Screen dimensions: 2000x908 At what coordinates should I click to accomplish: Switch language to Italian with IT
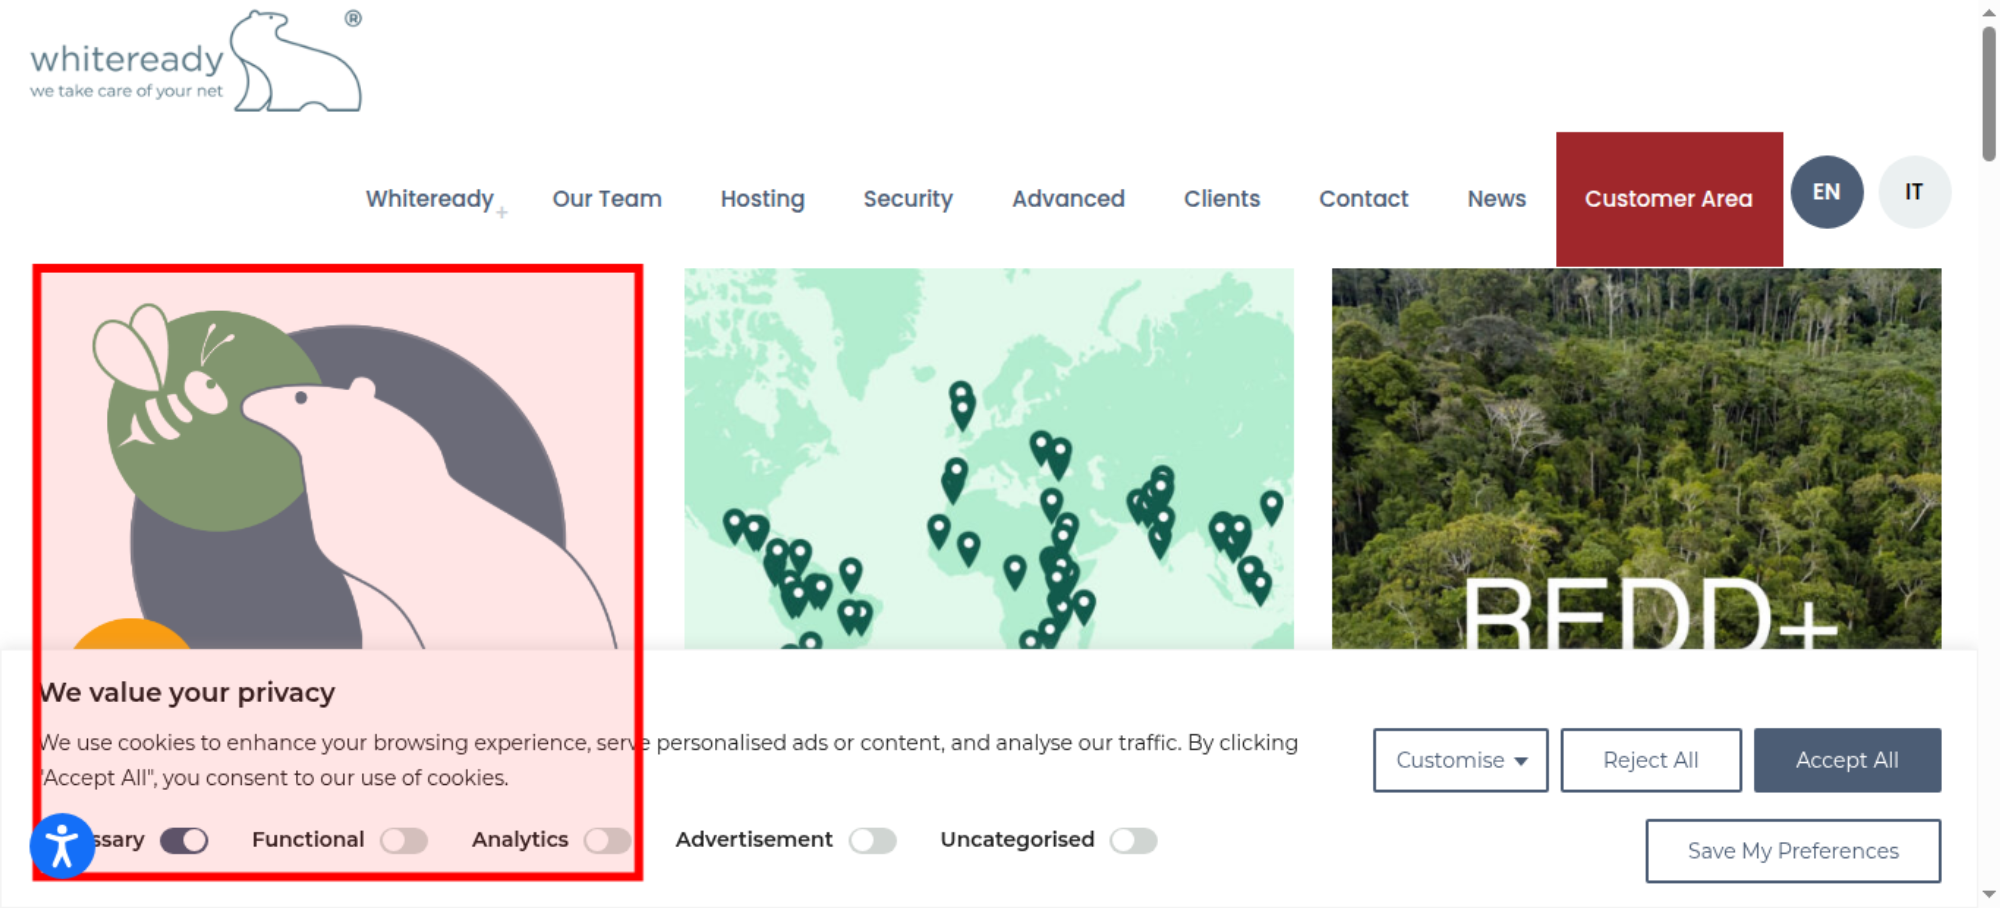[x=1914, y=192]
